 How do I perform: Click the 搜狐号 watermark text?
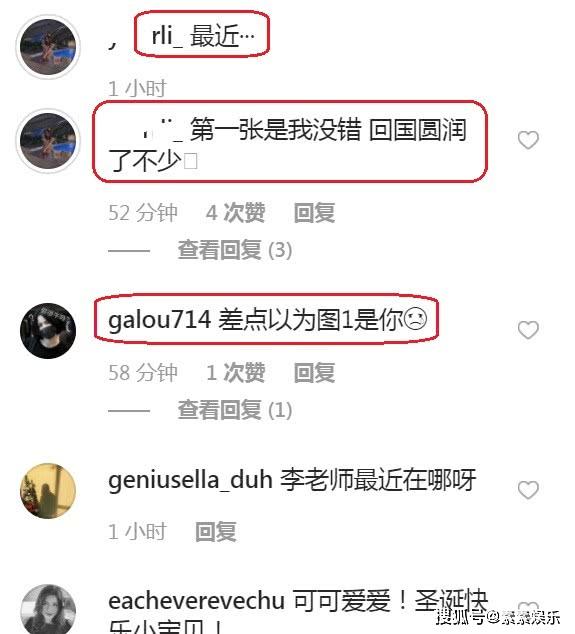(x=461, y=617)
